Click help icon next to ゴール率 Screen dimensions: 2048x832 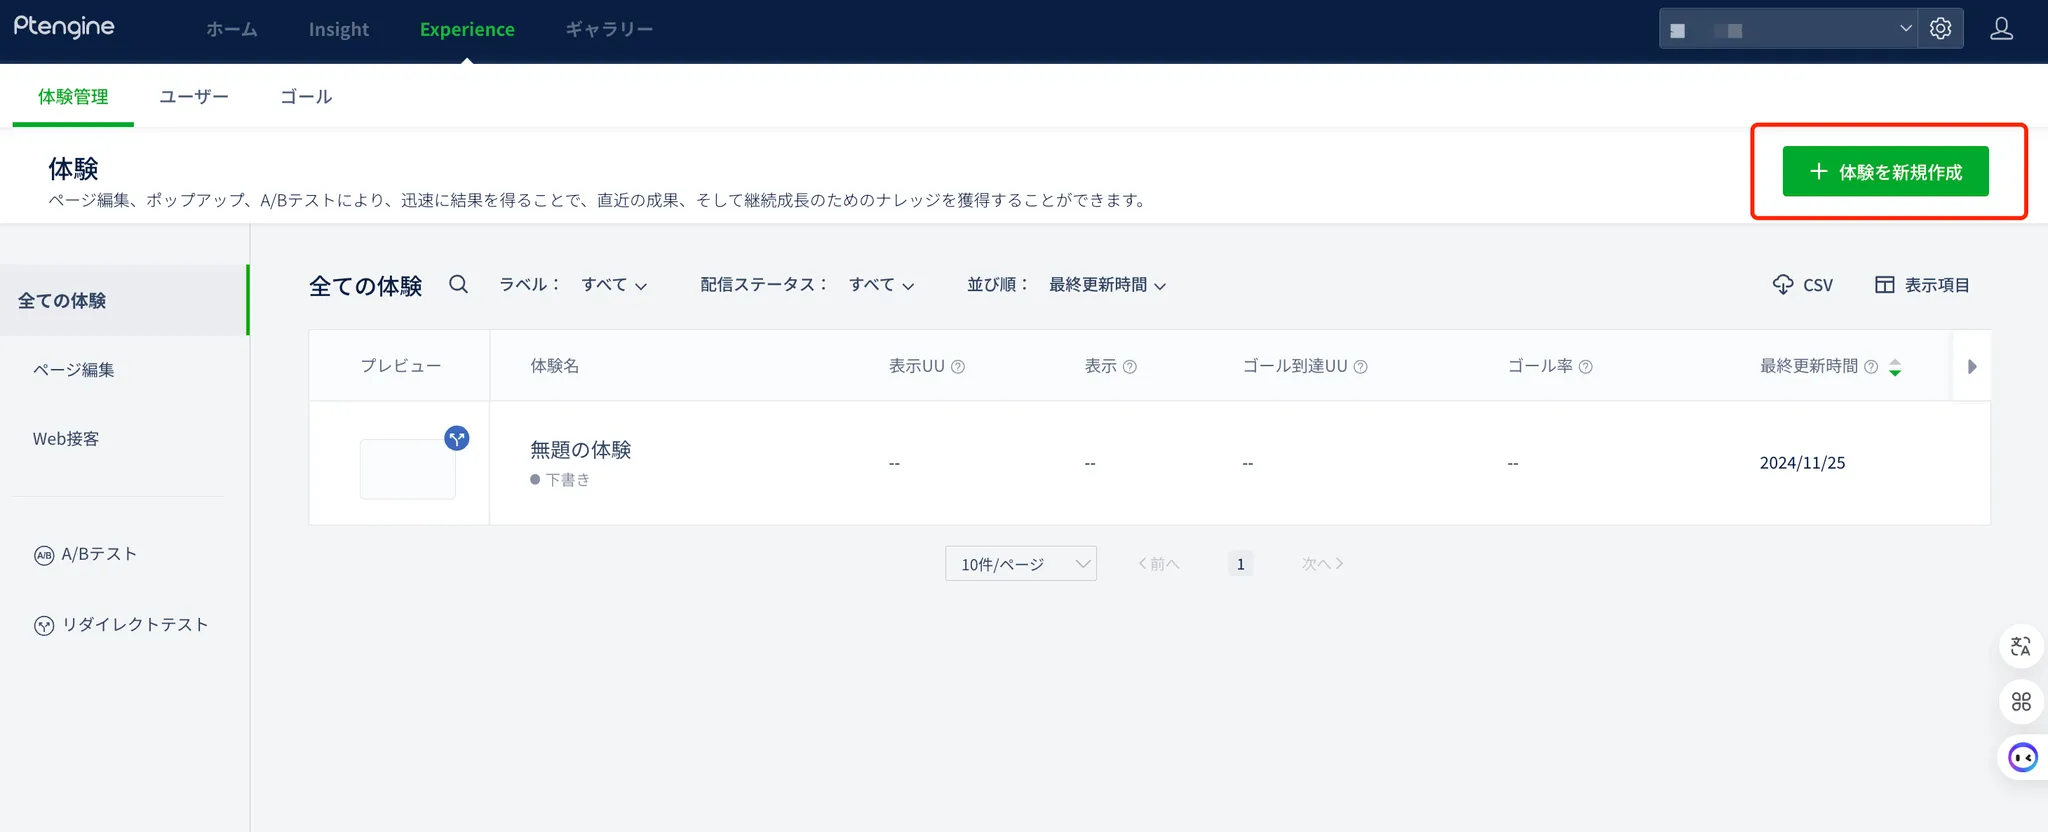(x=1585, y=367)
